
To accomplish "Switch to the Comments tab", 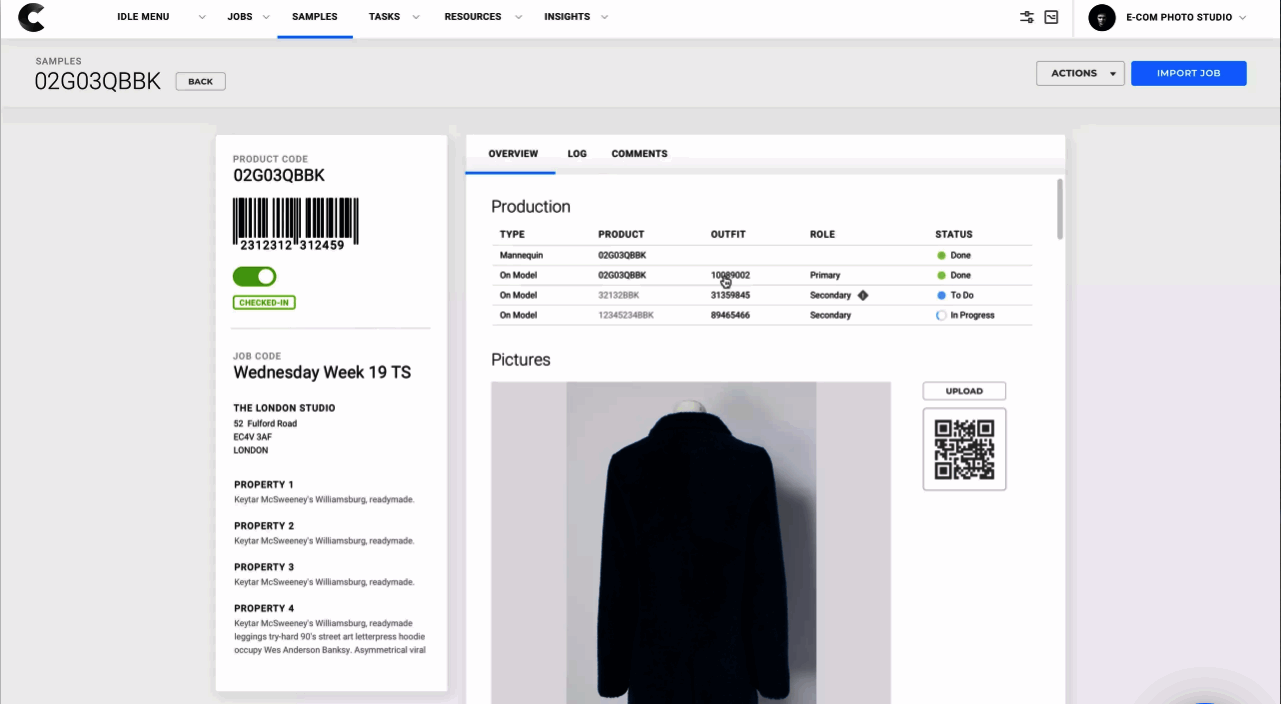I will pos(639,154).
